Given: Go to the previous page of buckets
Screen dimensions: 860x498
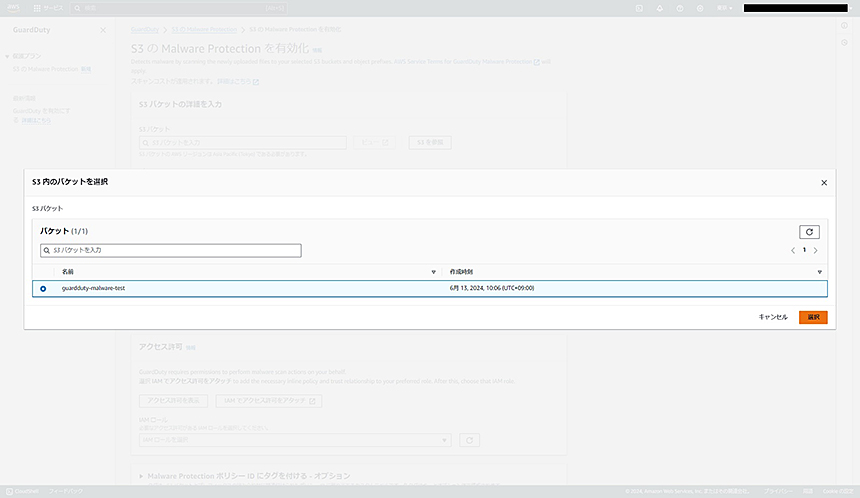Looking at the screenshot, I should click(x=793, y=251).
